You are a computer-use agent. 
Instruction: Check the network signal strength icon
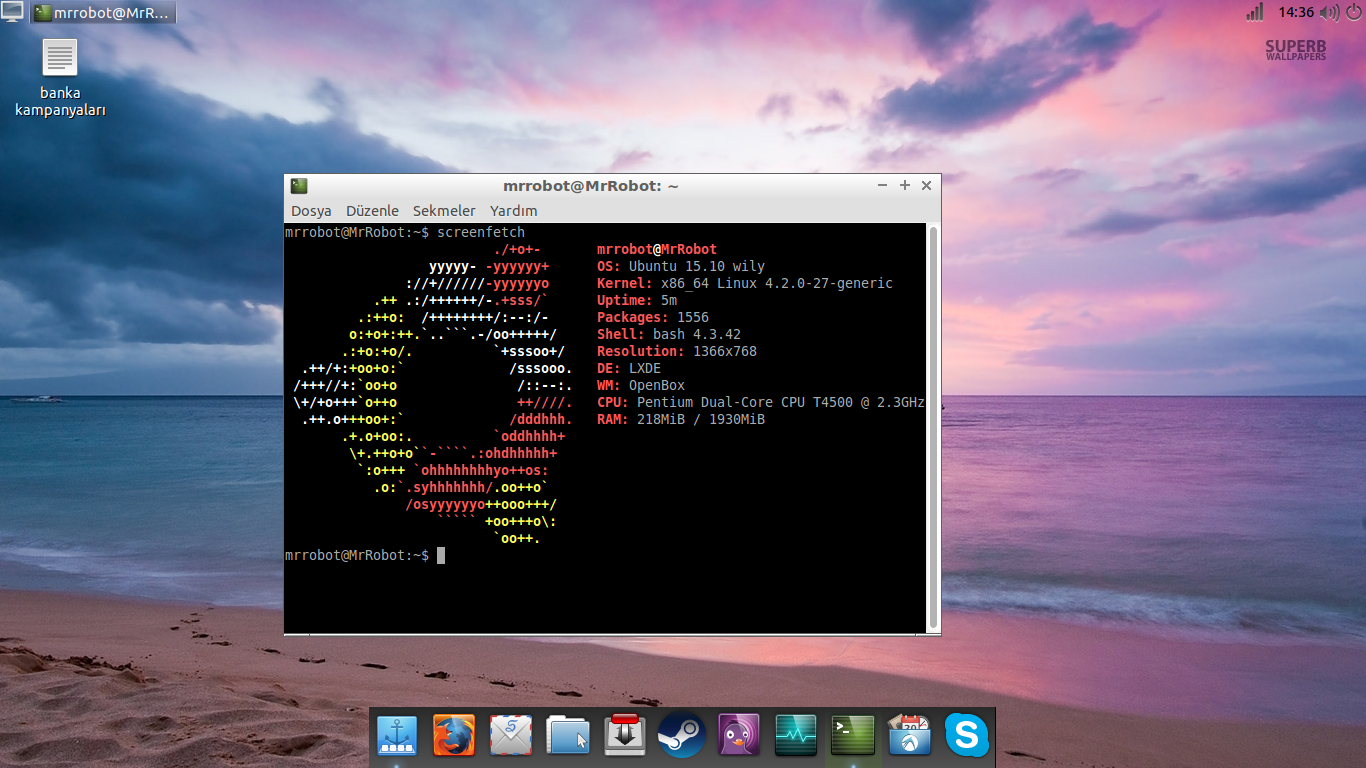click(x=1255, y=12)
